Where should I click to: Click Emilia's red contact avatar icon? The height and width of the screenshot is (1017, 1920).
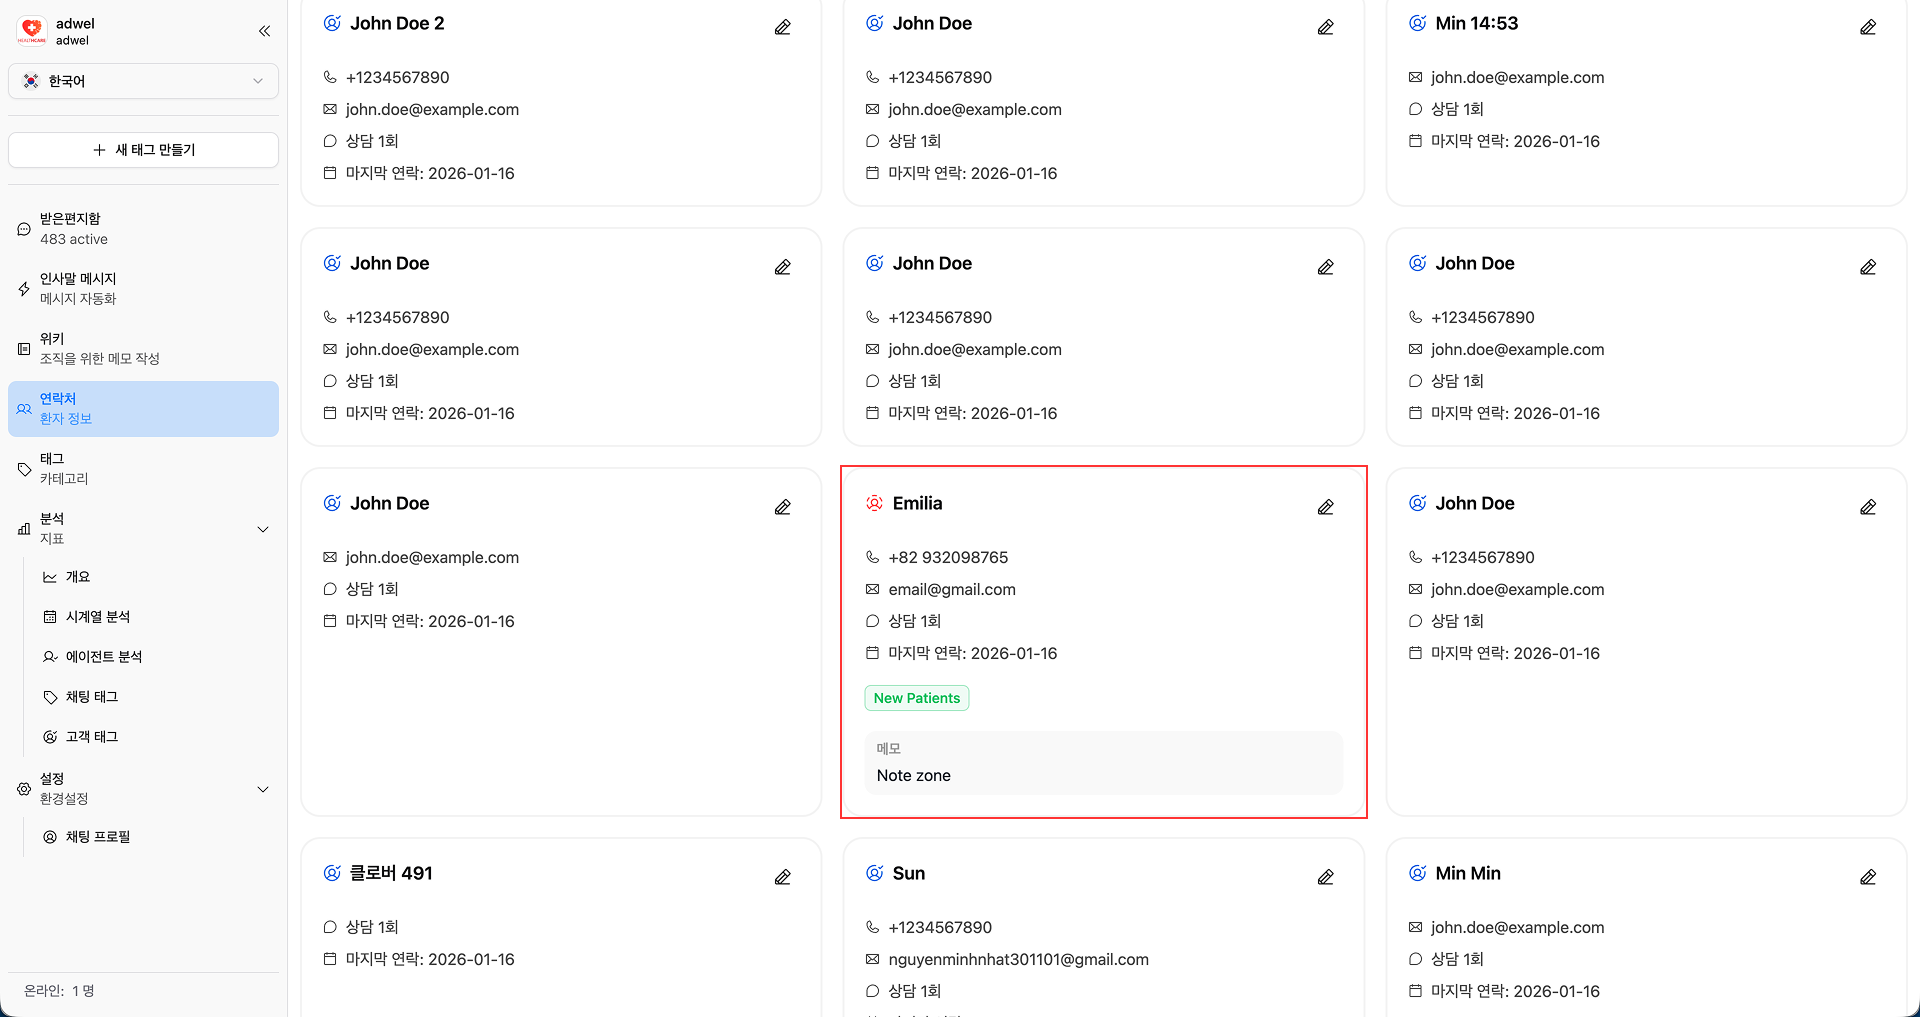[x=874, y=503]
